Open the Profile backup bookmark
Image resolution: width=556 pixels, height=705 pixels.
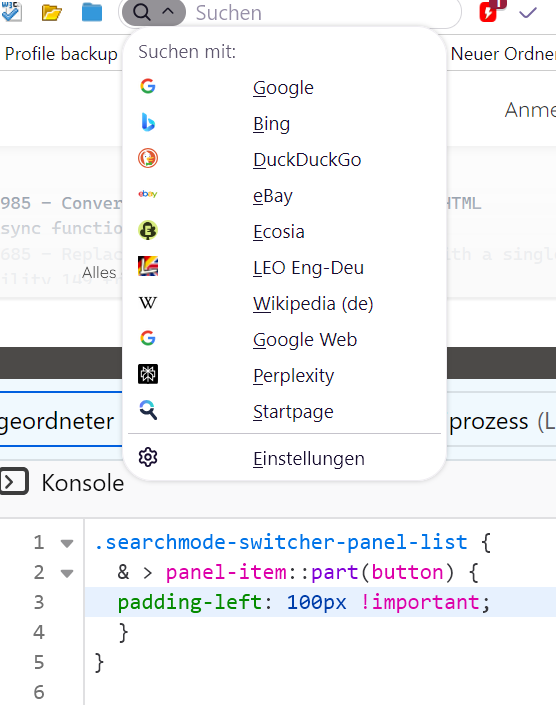coord(61,54)
